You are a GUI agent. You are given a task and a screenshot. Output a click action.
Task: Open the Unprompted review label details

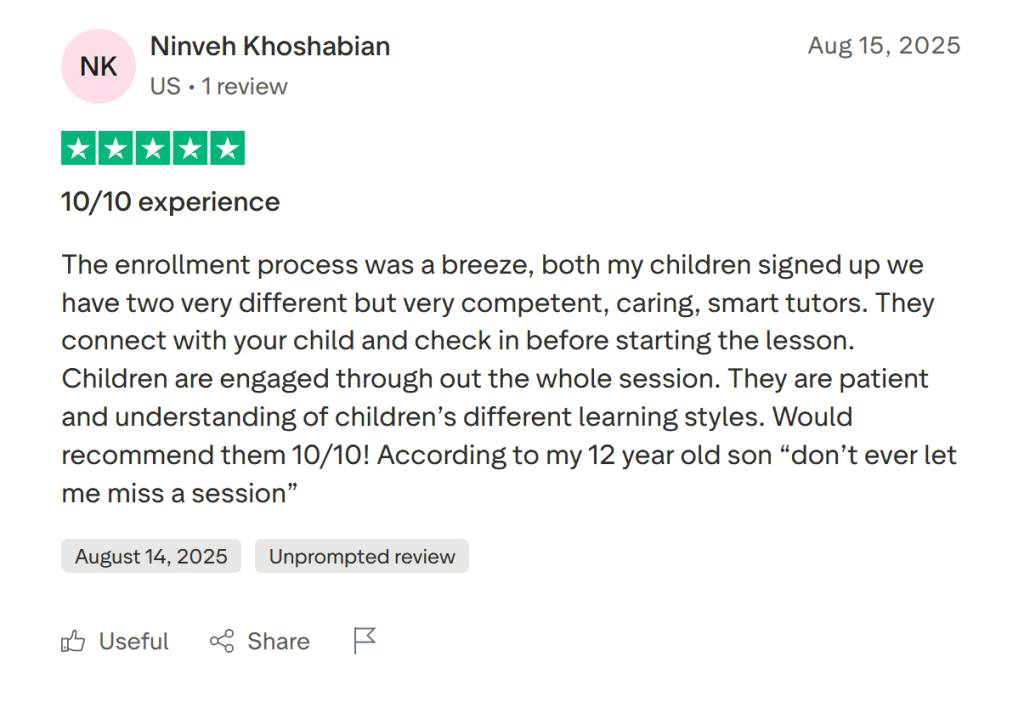coord(362,556)
